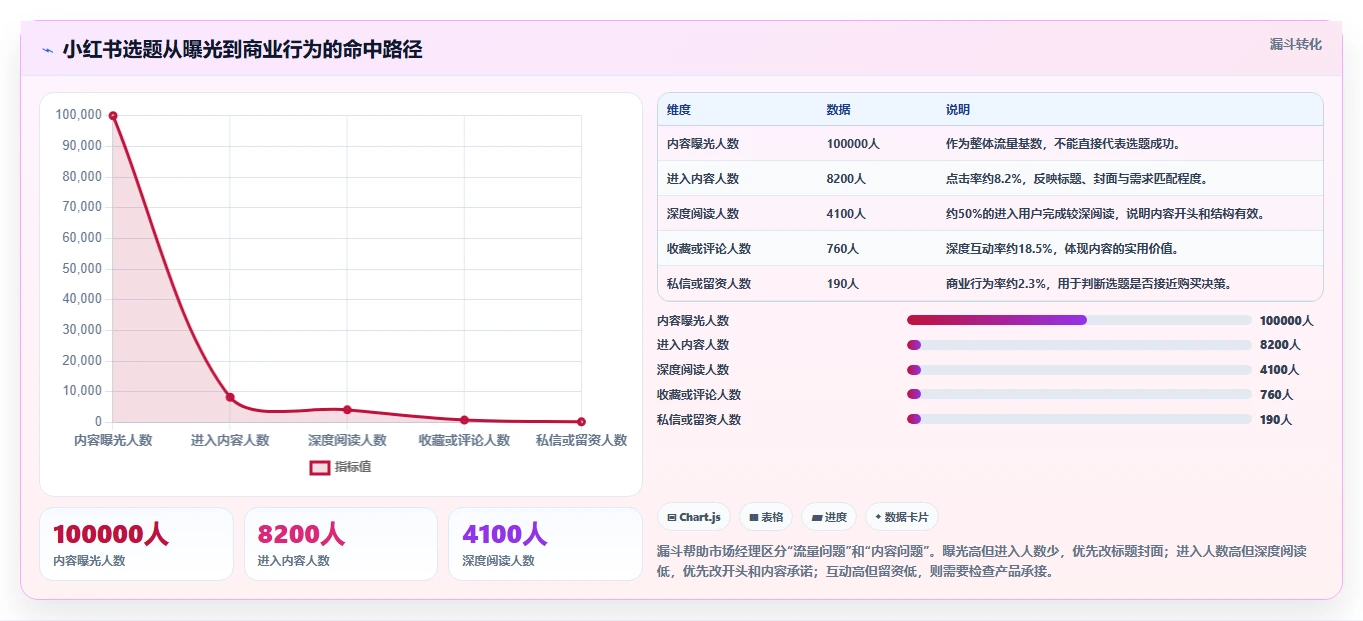The width and height of the screenshot is (1363, 621).
Task: Click the 8200人 data card
Action: click(341, 544)
